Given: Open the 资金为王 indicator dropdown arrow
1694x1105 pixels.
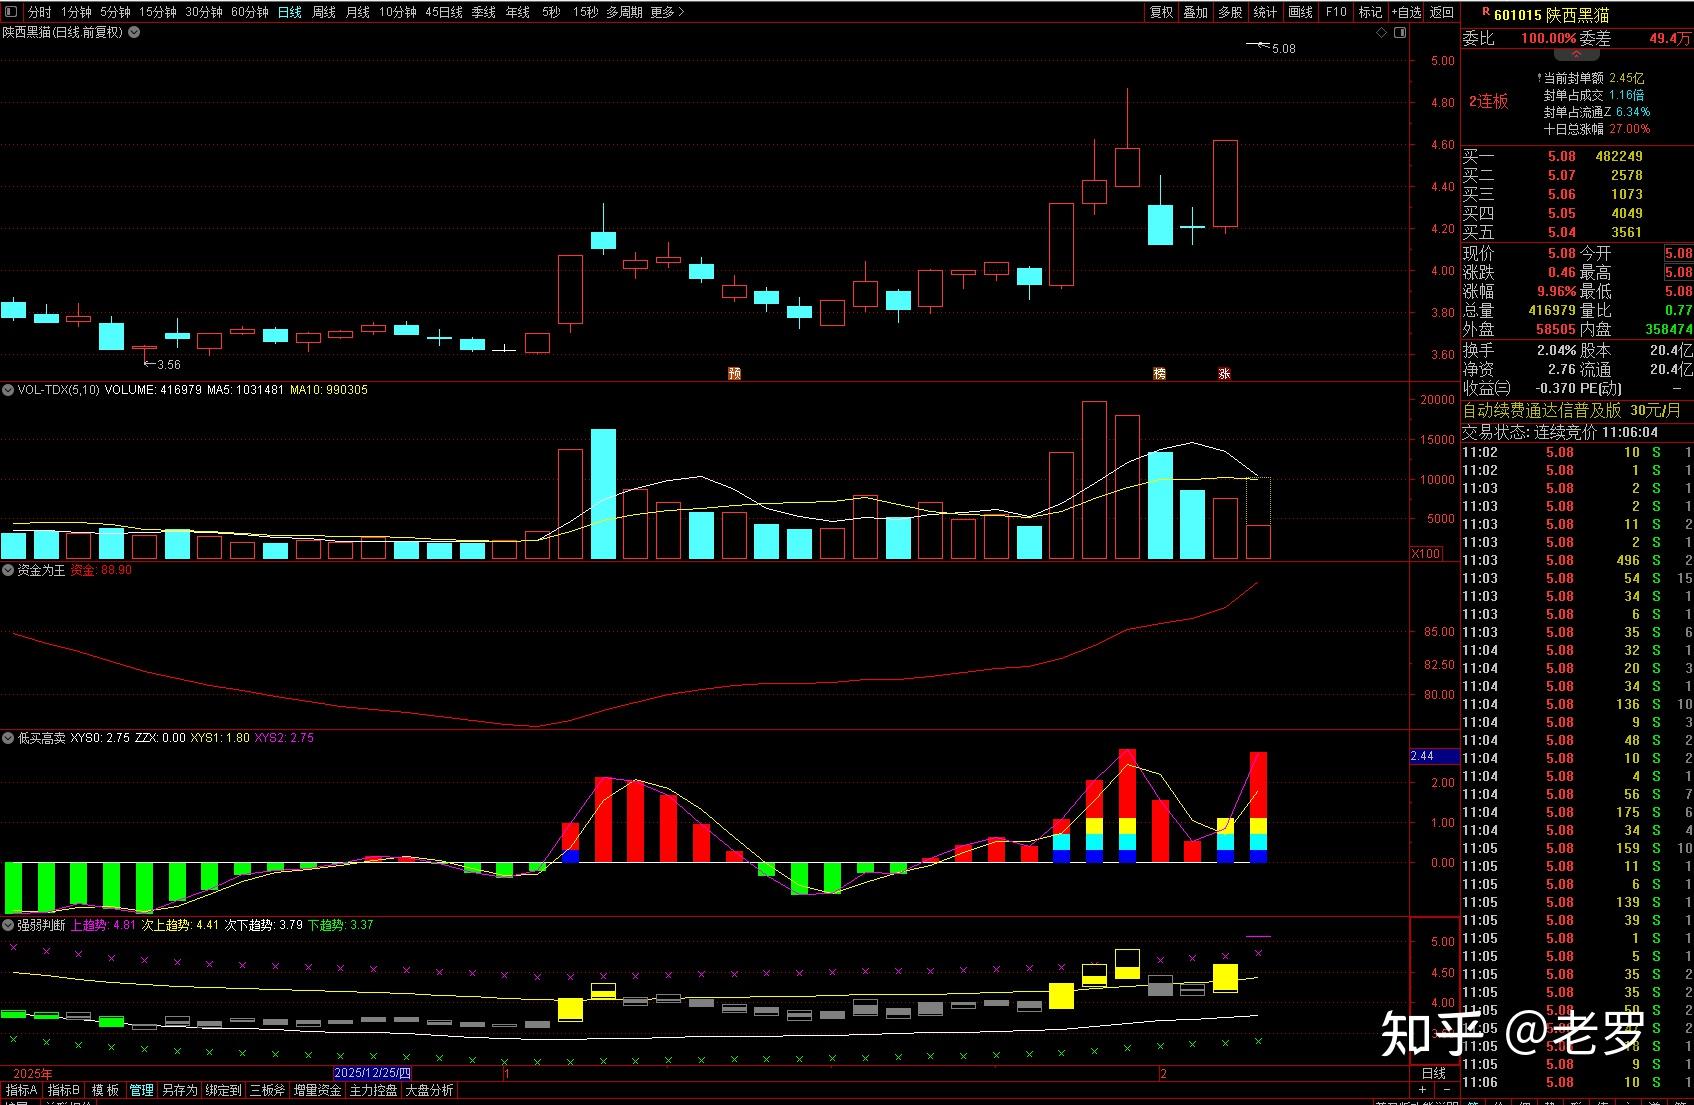Looking at the screenshot, I should [x=8, y=570].
